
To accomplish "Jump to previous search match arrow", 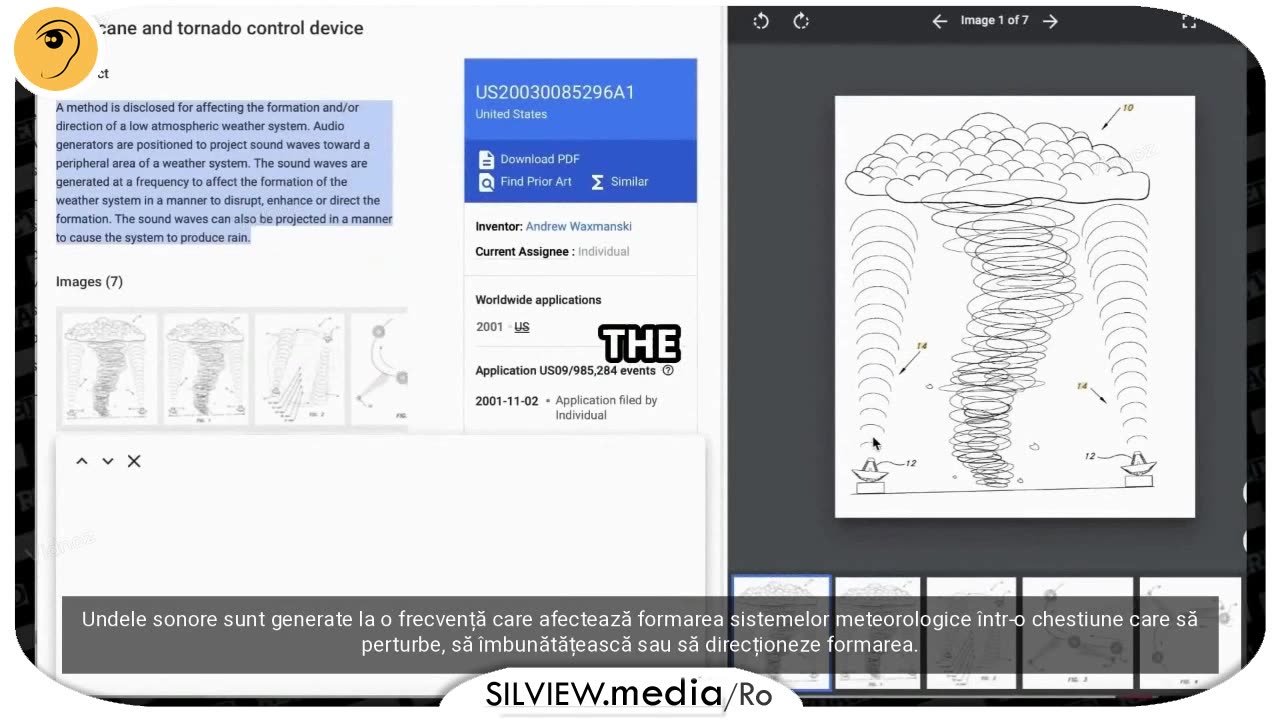I will click(82, 461).
